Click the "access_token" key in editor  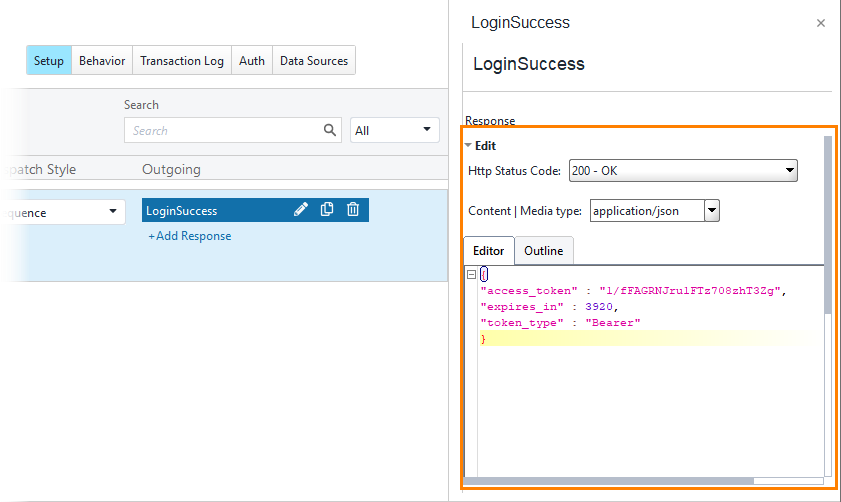529,291
